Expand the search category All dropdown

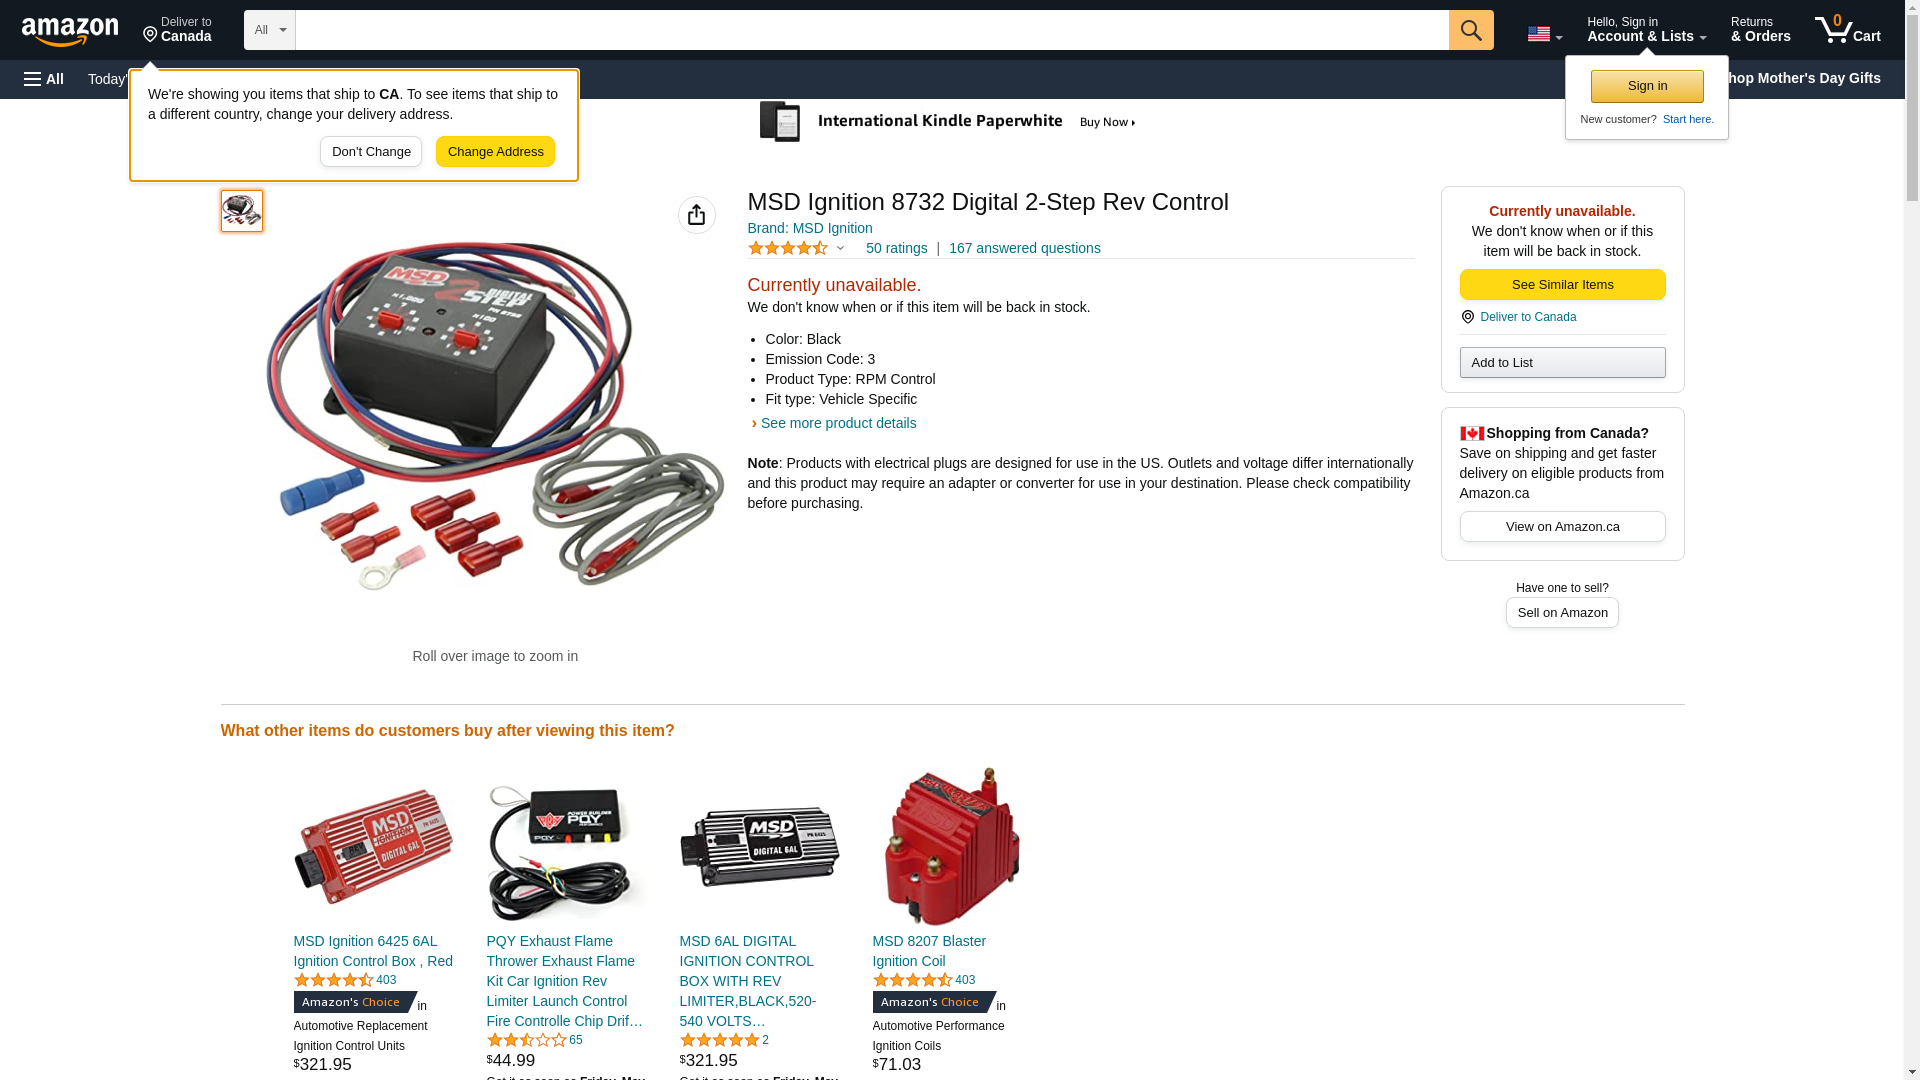(270, 30)
